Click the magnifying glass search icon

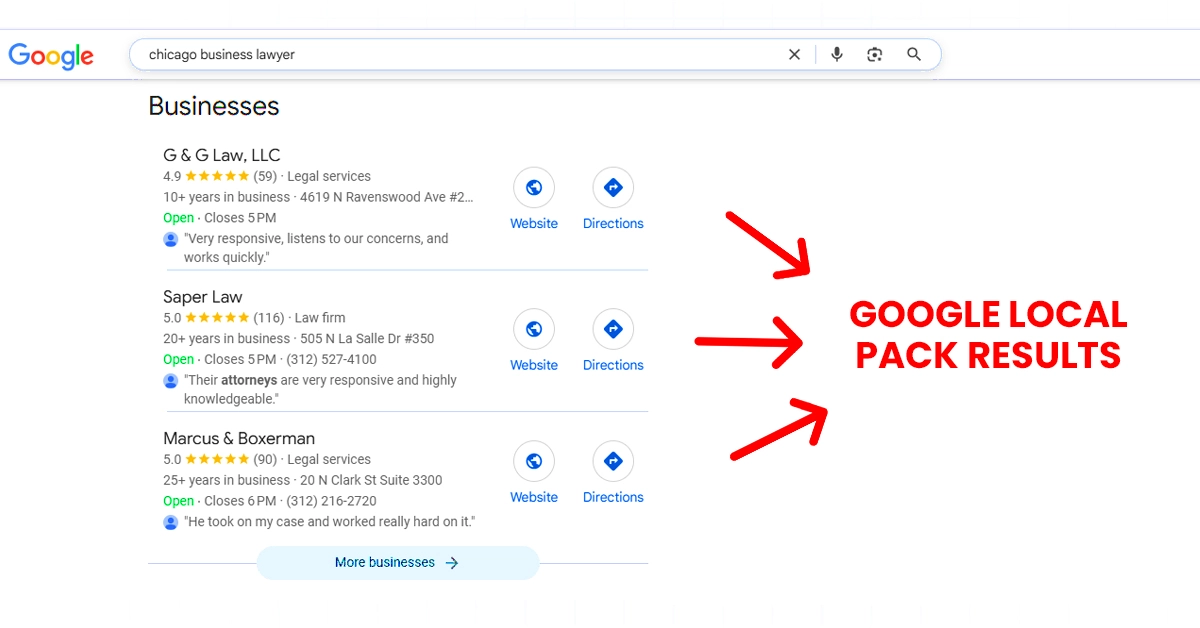pos(914,55)
